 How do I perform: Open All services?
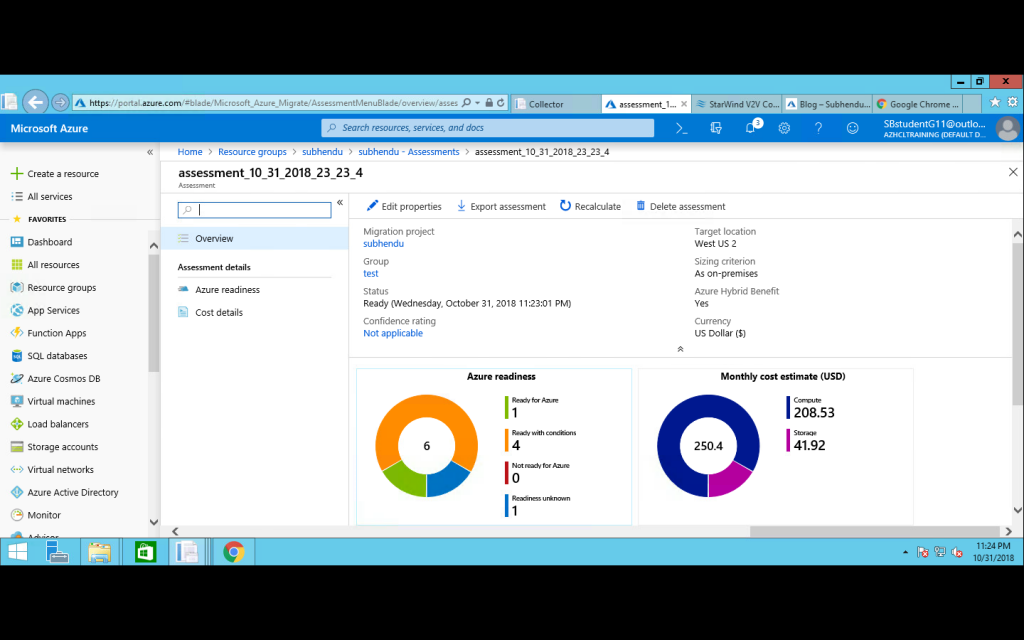pyautogui.click(x=42, y=197)
